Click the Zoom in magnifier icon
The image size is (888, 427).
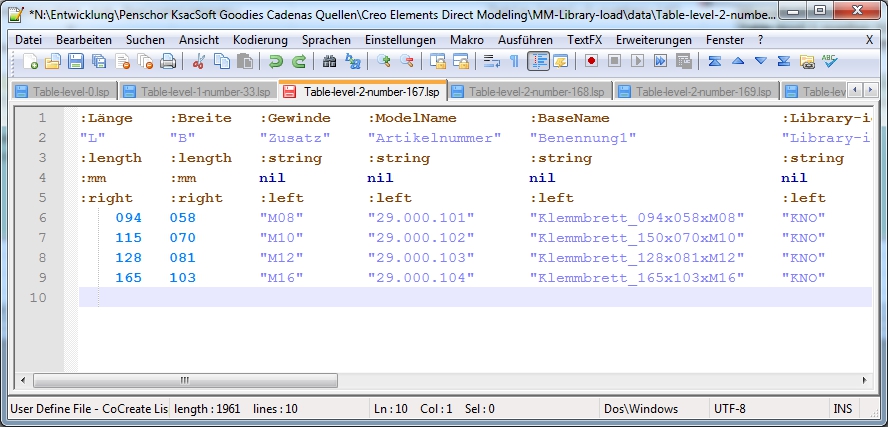tap(383, 62)
